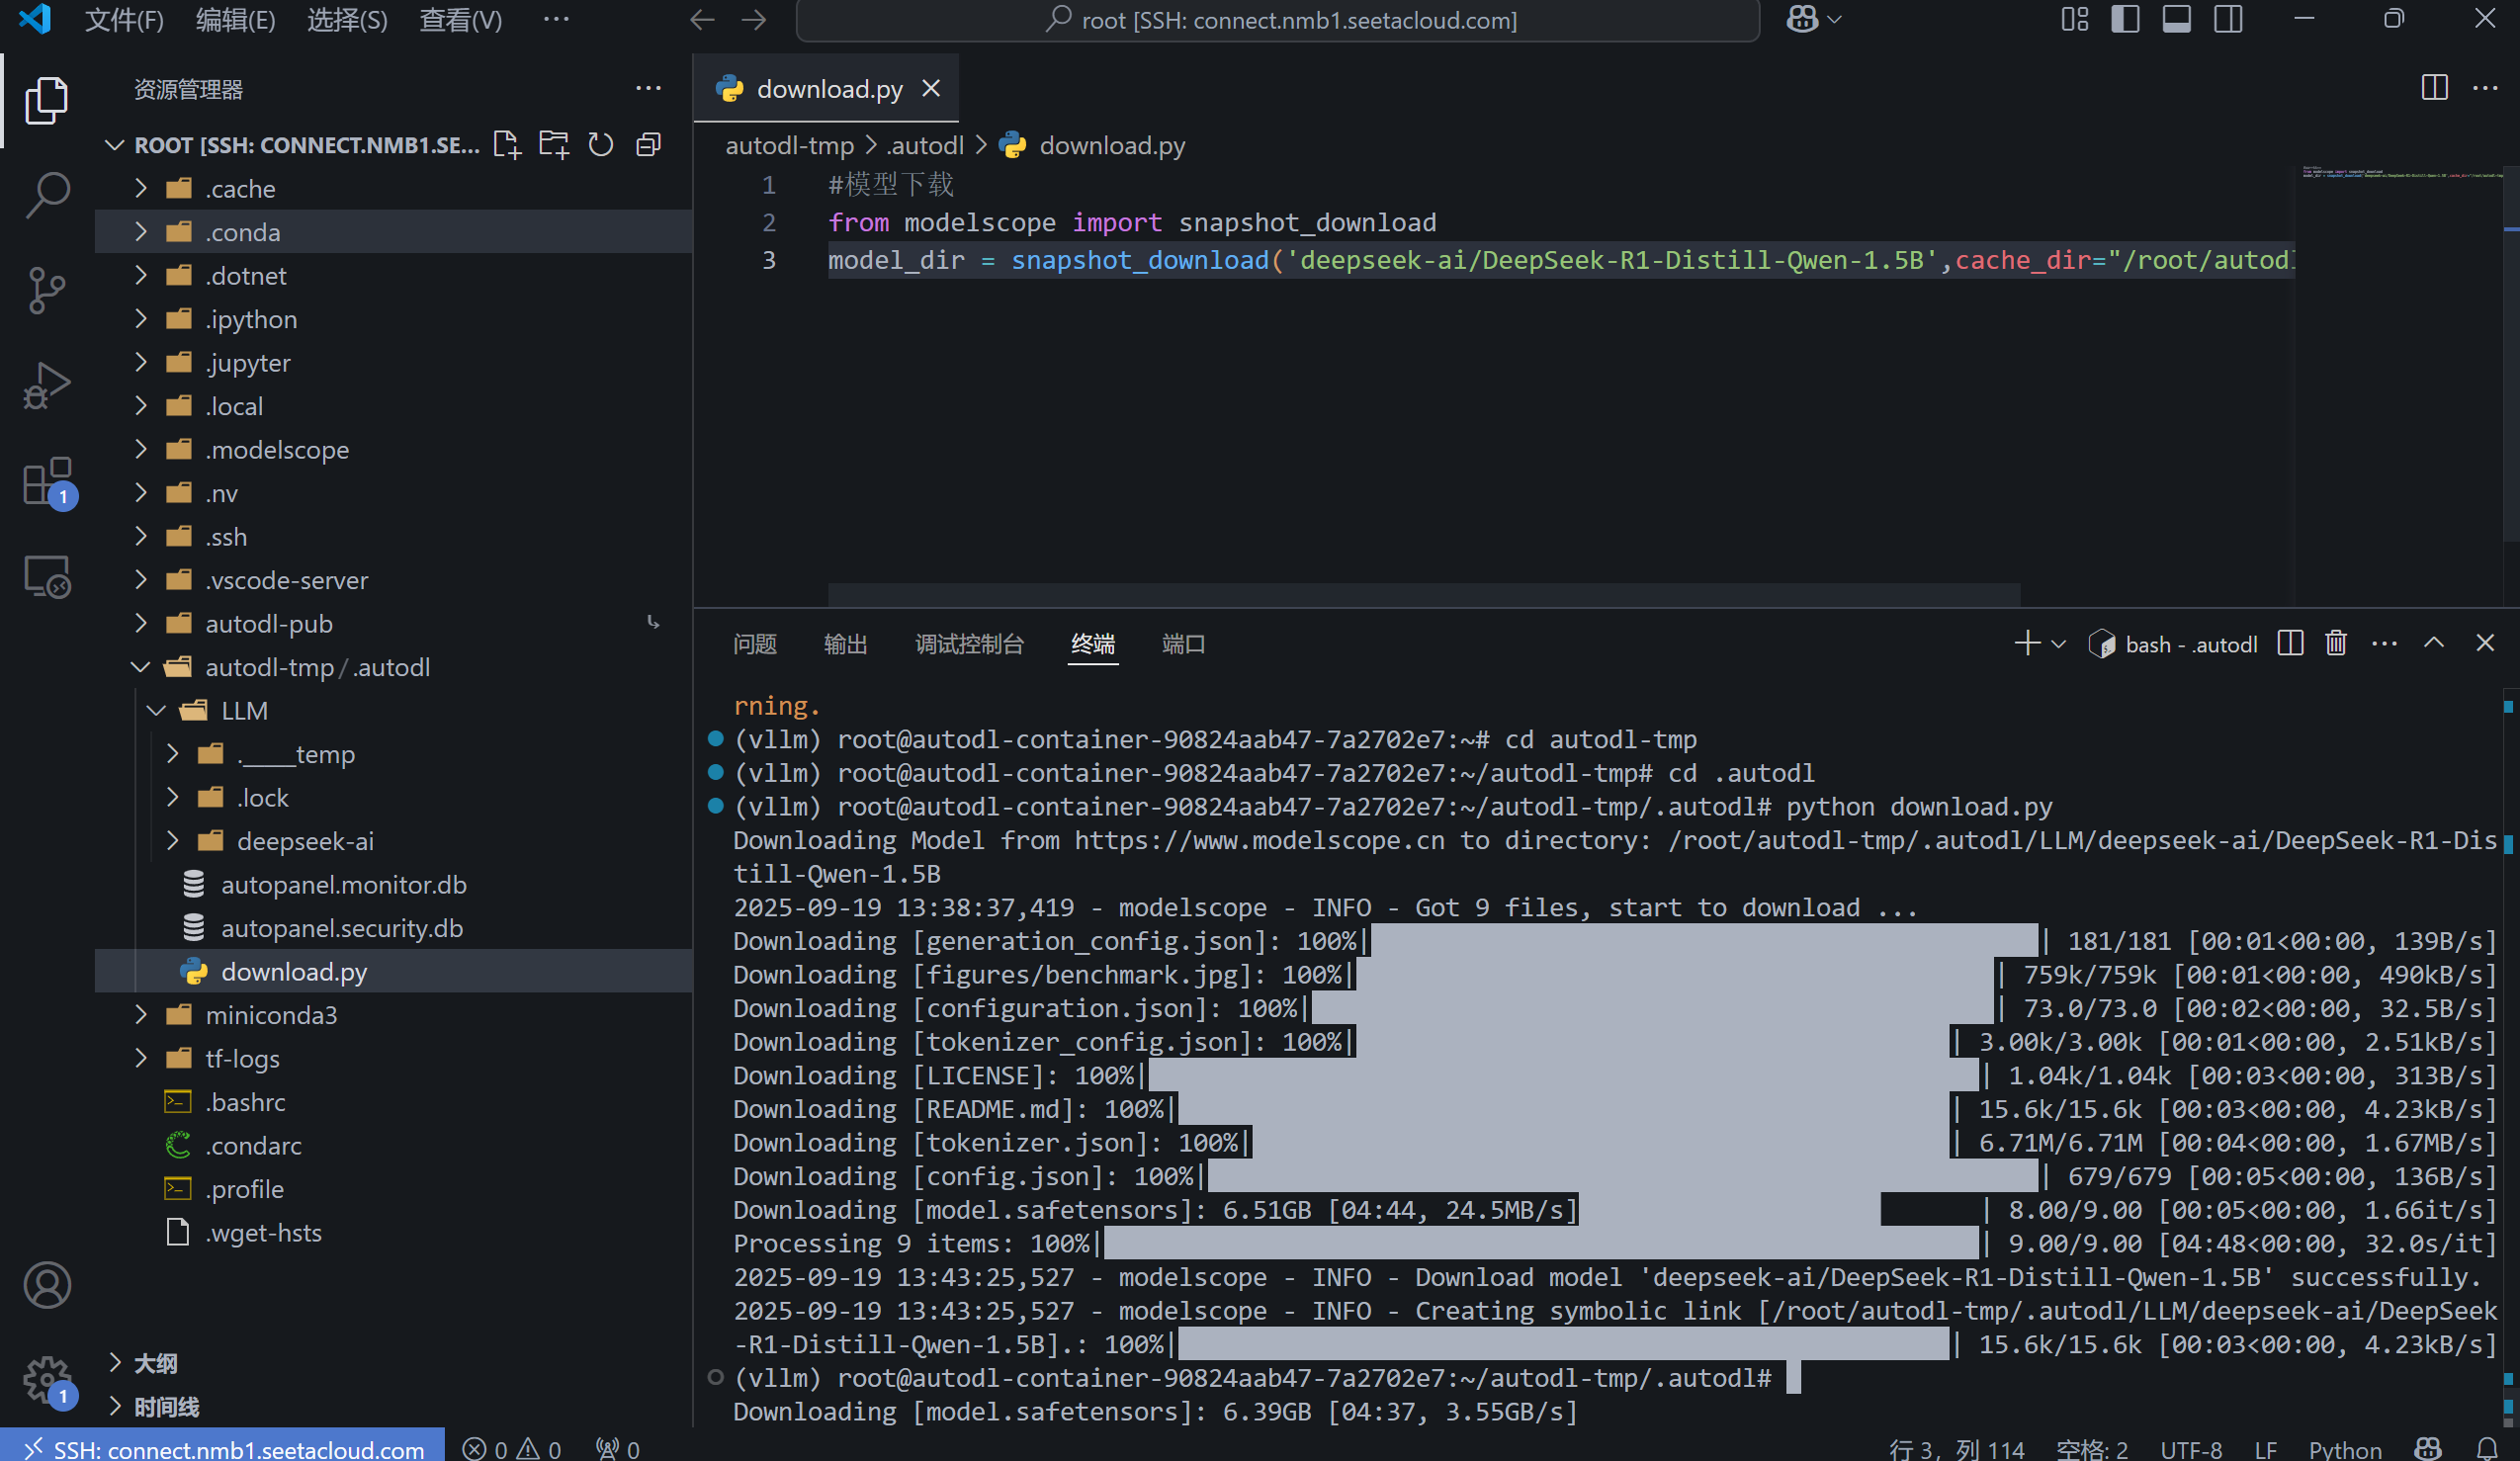Toggle the bottom panel visibility
Screen dimensions: 2520x1461
tap(2176, 19)
